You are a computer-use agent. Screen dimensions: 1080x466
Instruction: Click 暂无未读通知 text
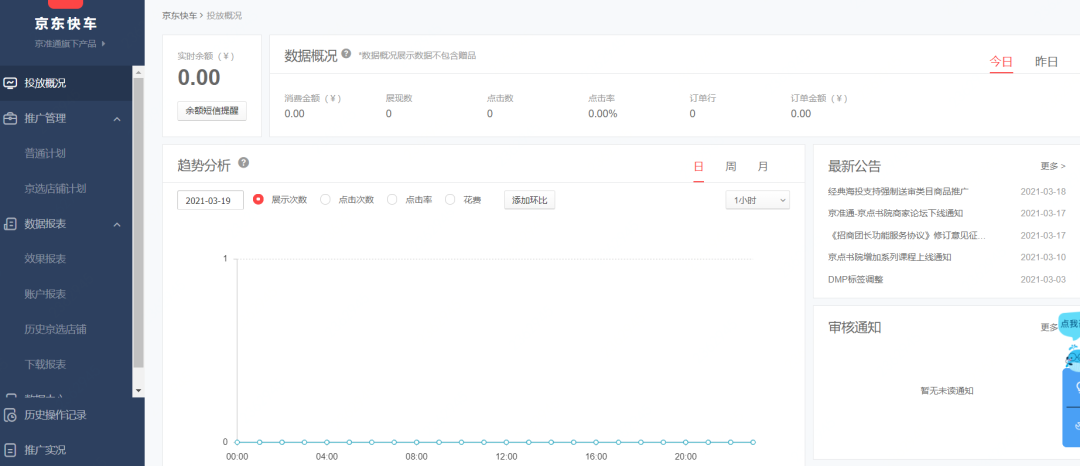pos(946,391)
